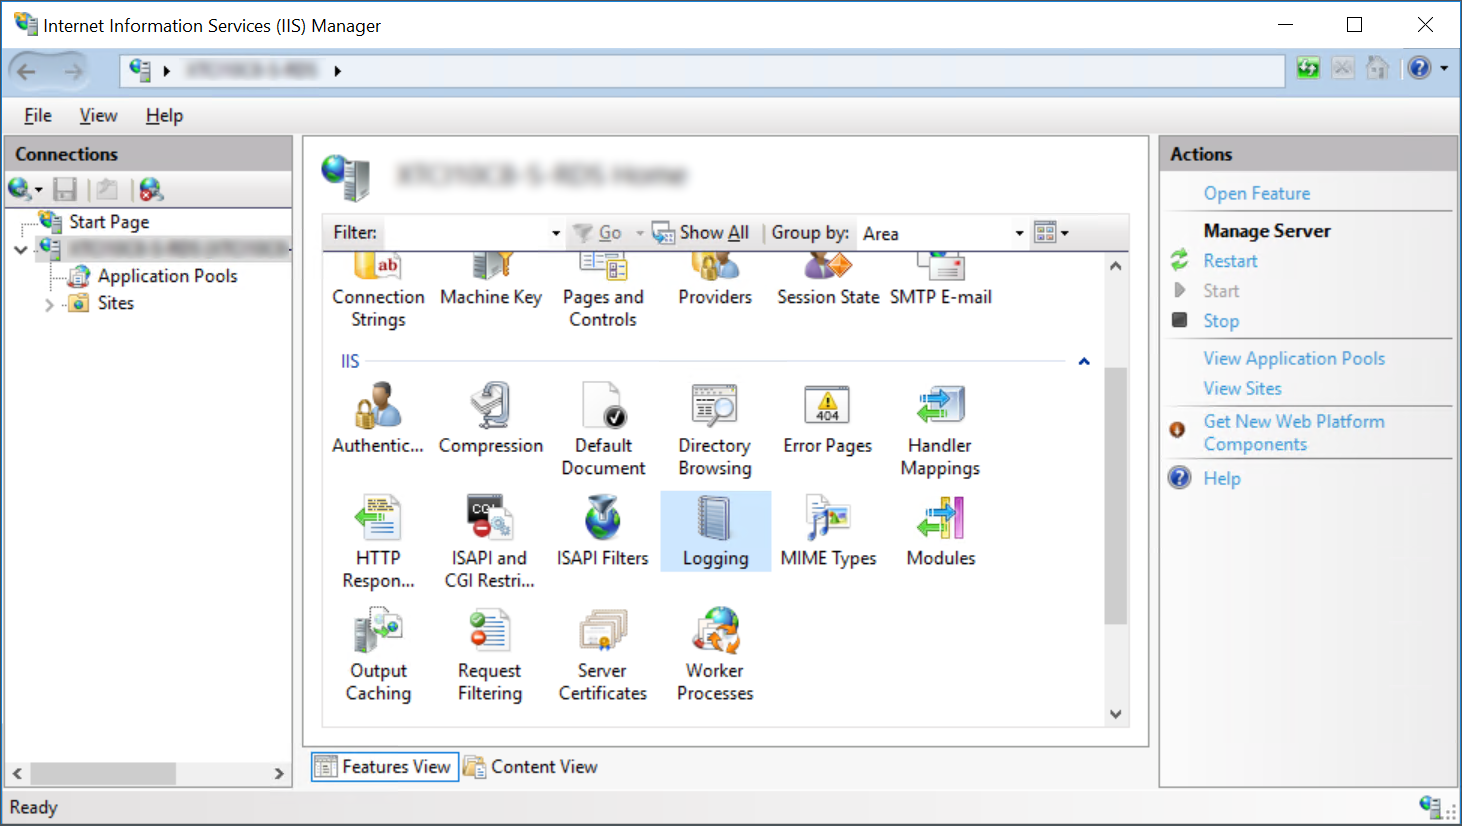Open the Error Pages feature
The height and width of the screenshot is (826, 1462).
(x=828, y=417)
